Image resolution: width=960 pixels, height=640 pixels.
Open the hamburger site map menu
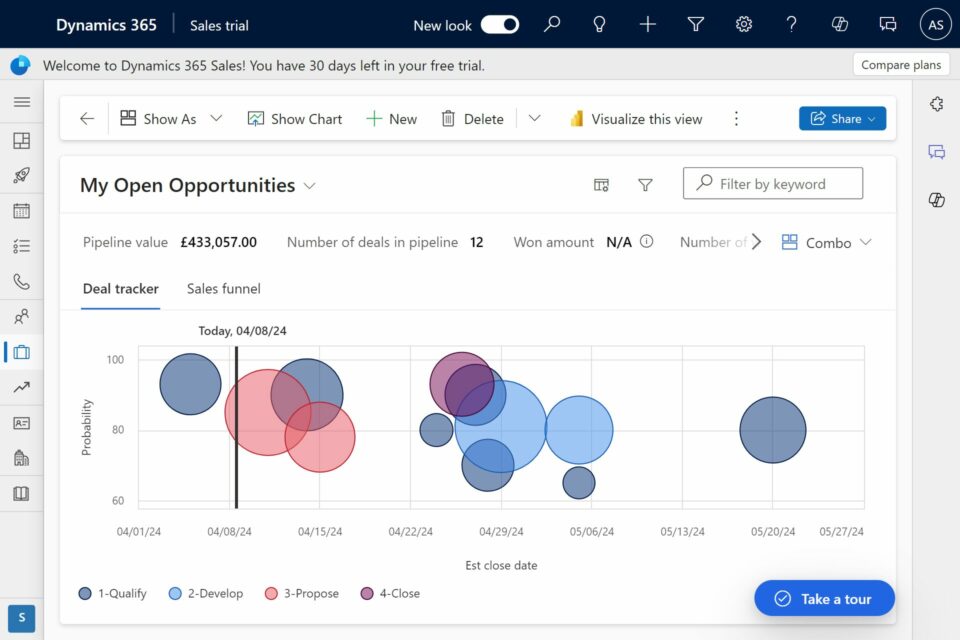tap(21, 102)
